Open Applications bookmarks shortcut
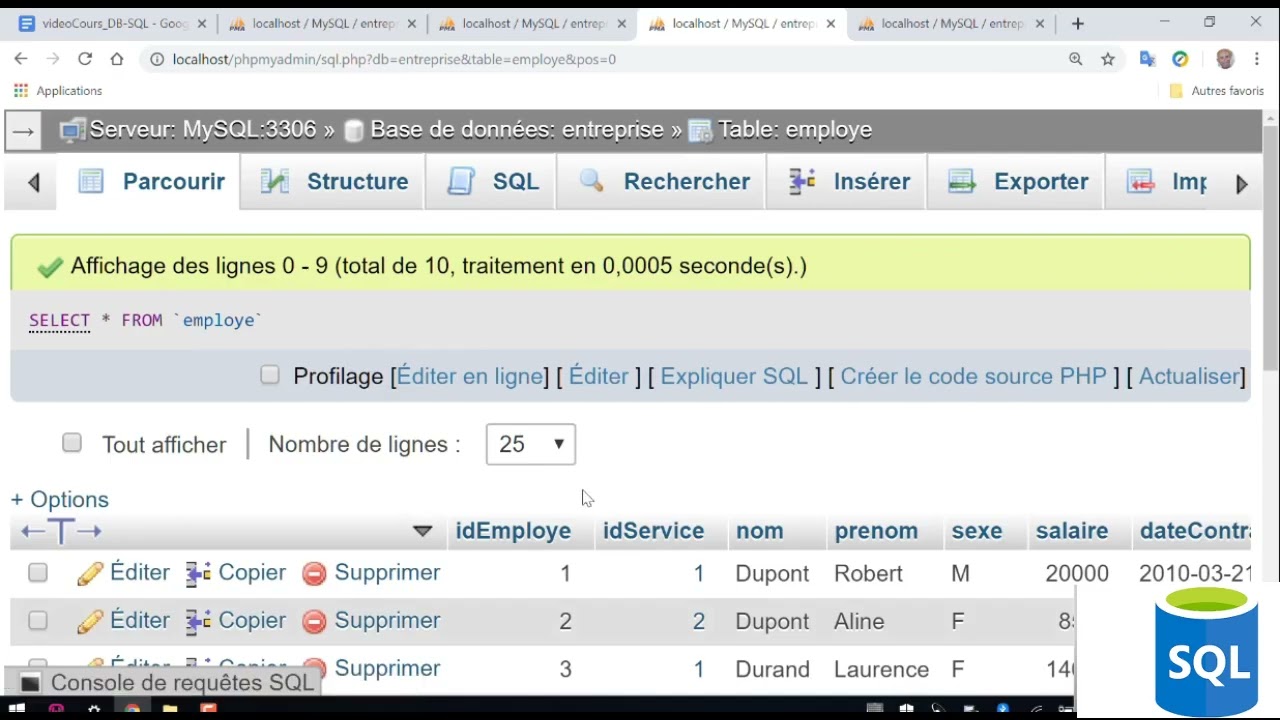 [58, 91]
